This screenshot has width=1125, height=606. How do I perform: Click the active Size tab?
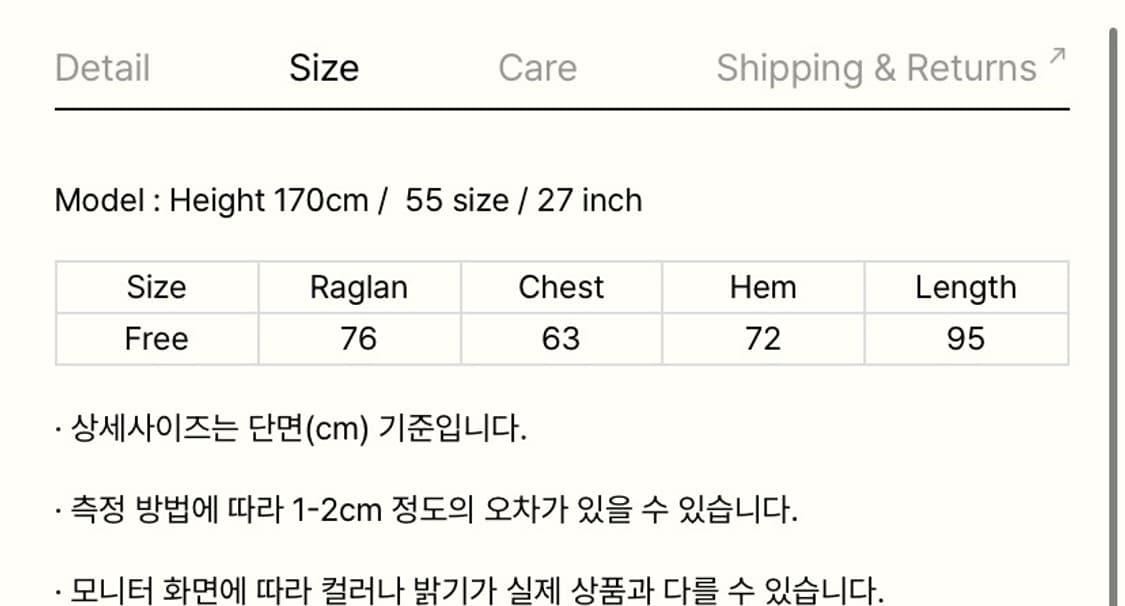pos(324,68)
